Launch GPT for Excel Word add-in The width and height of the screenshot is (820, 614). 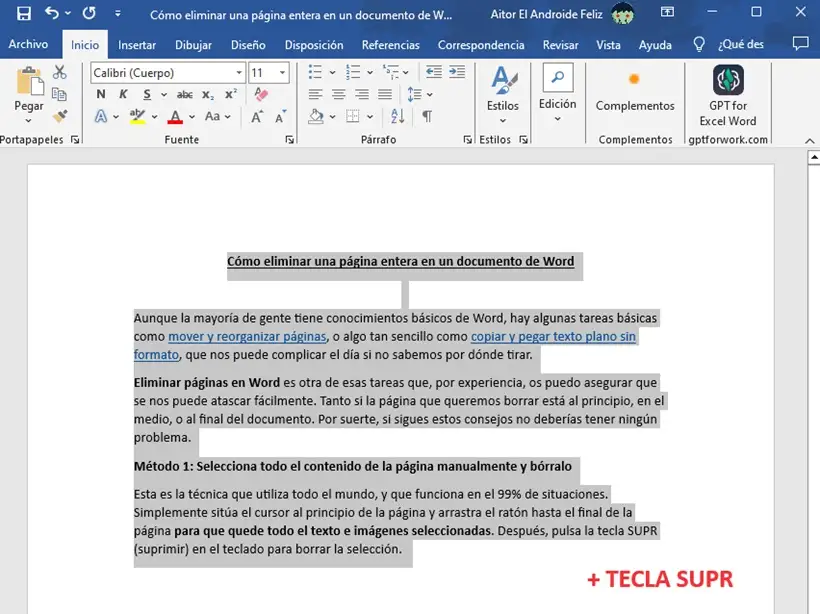pos(728,96)
